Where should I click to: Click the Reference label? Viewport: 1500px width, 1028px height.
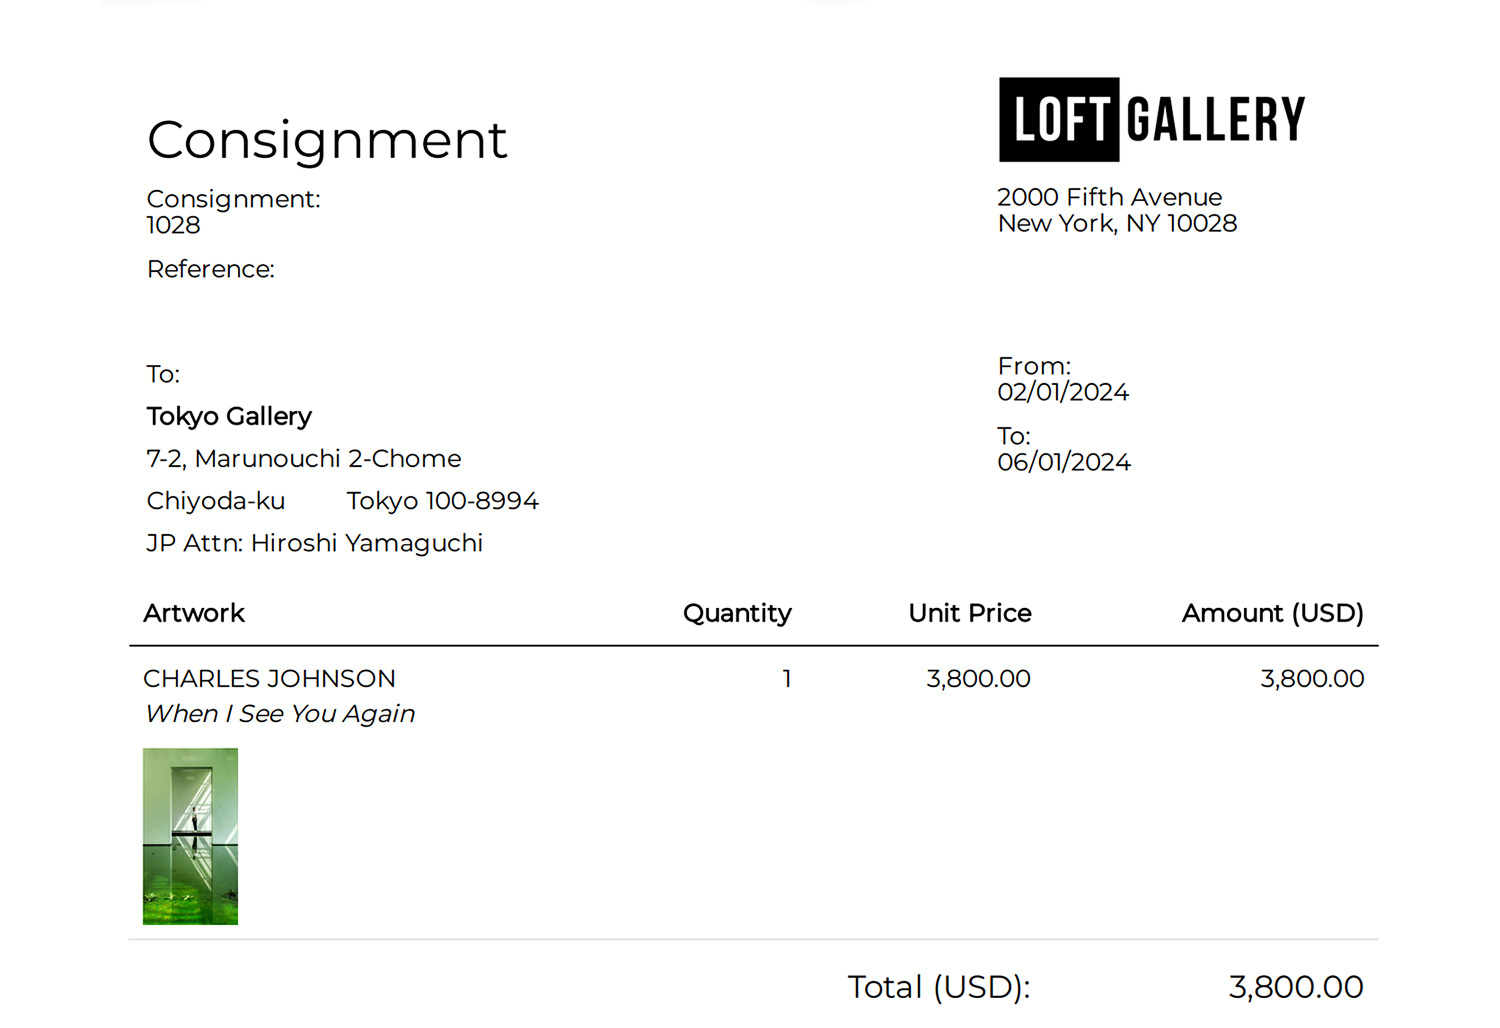210,269
